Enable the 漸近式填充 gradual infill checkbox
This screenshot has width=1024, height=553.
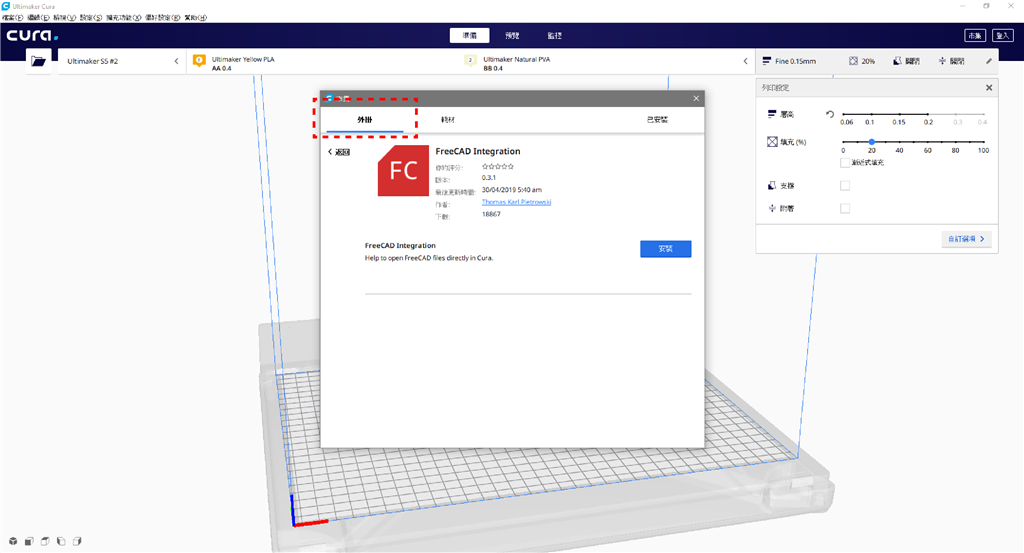845,162
